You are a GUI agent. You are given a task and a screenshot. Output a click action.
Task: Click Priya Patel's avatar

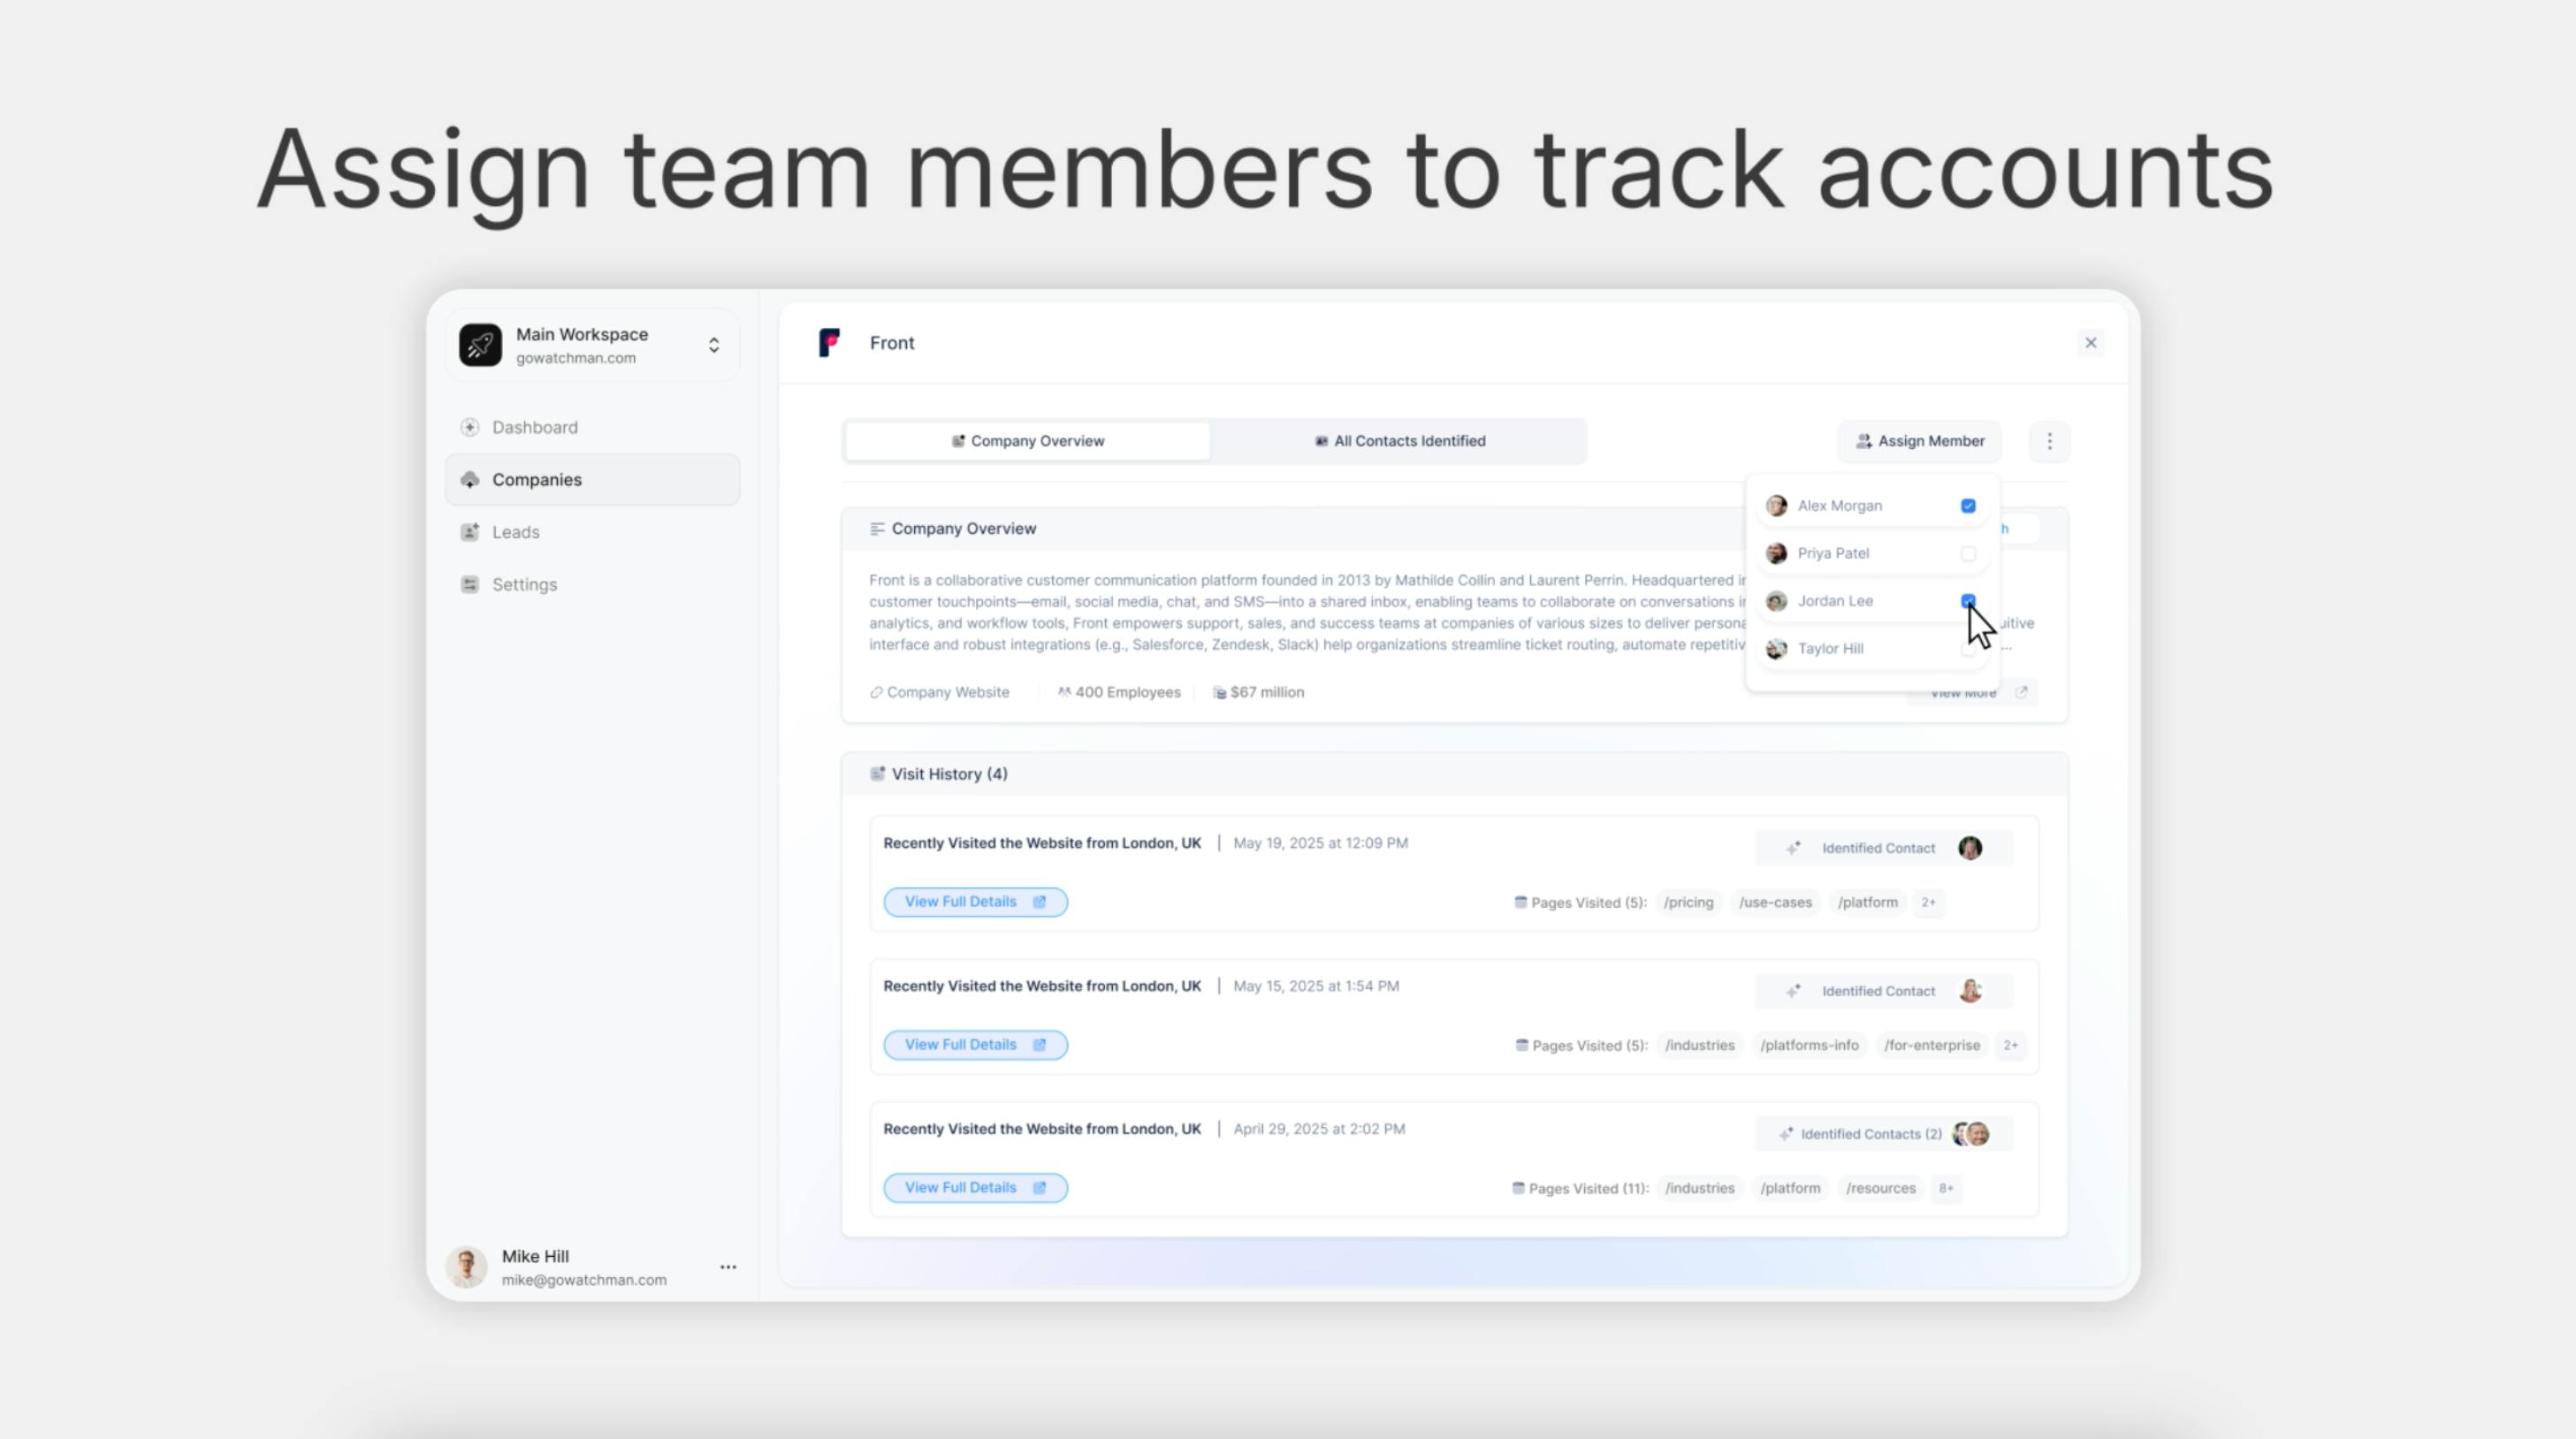(1776, 553)
